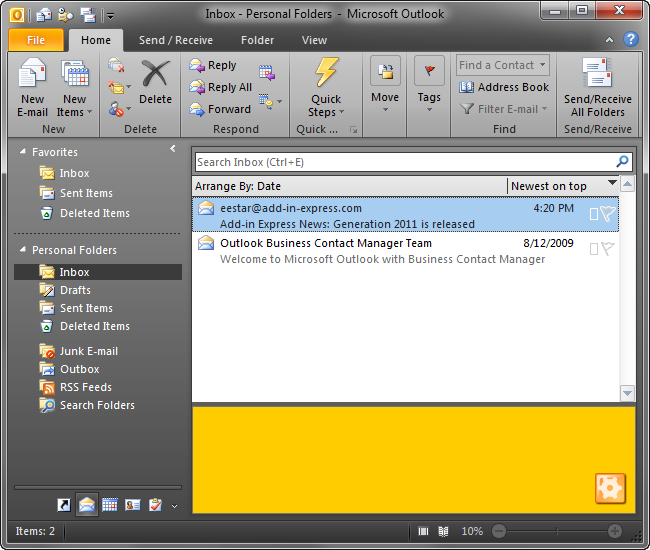The width and height of the screenshot is (650, 550).
Task: Click the Find a Contact box
Action: point(503,65)
